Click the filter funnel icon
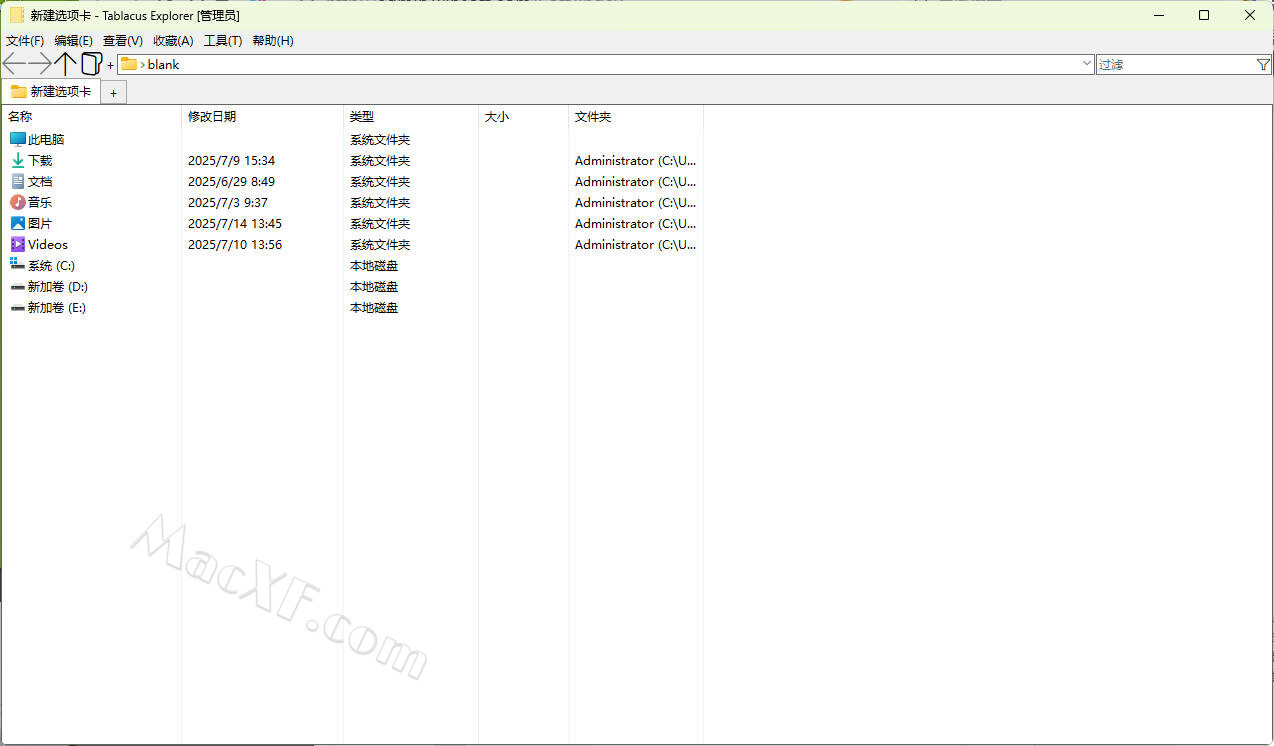This screenshot has height=746, width=1274. (x=1263, y=64)
